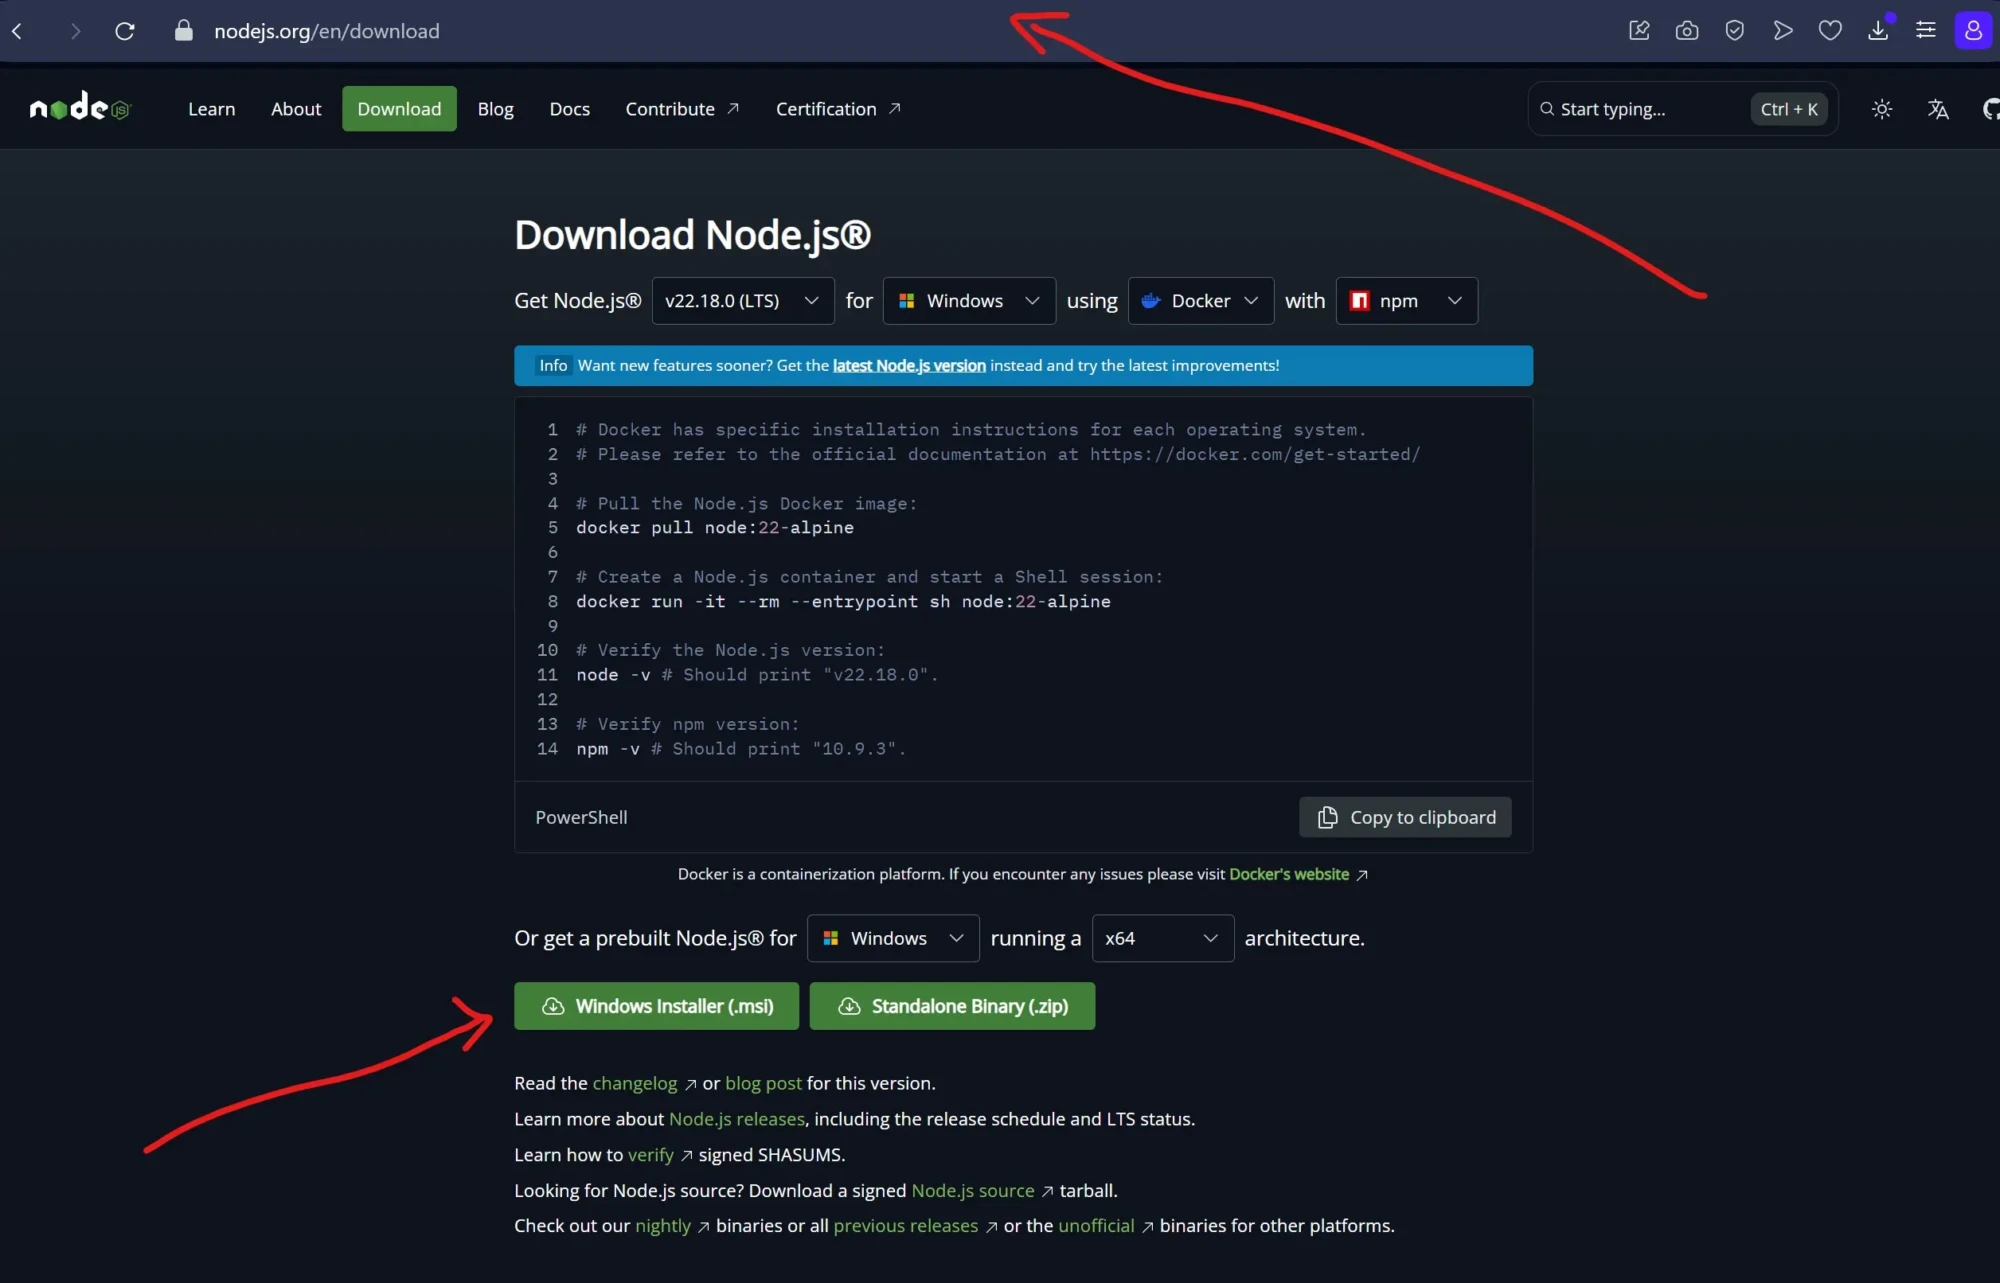Click the Windows logo in prebuilt platform selector
The image size is (2000, 1283).
point(831,938)
